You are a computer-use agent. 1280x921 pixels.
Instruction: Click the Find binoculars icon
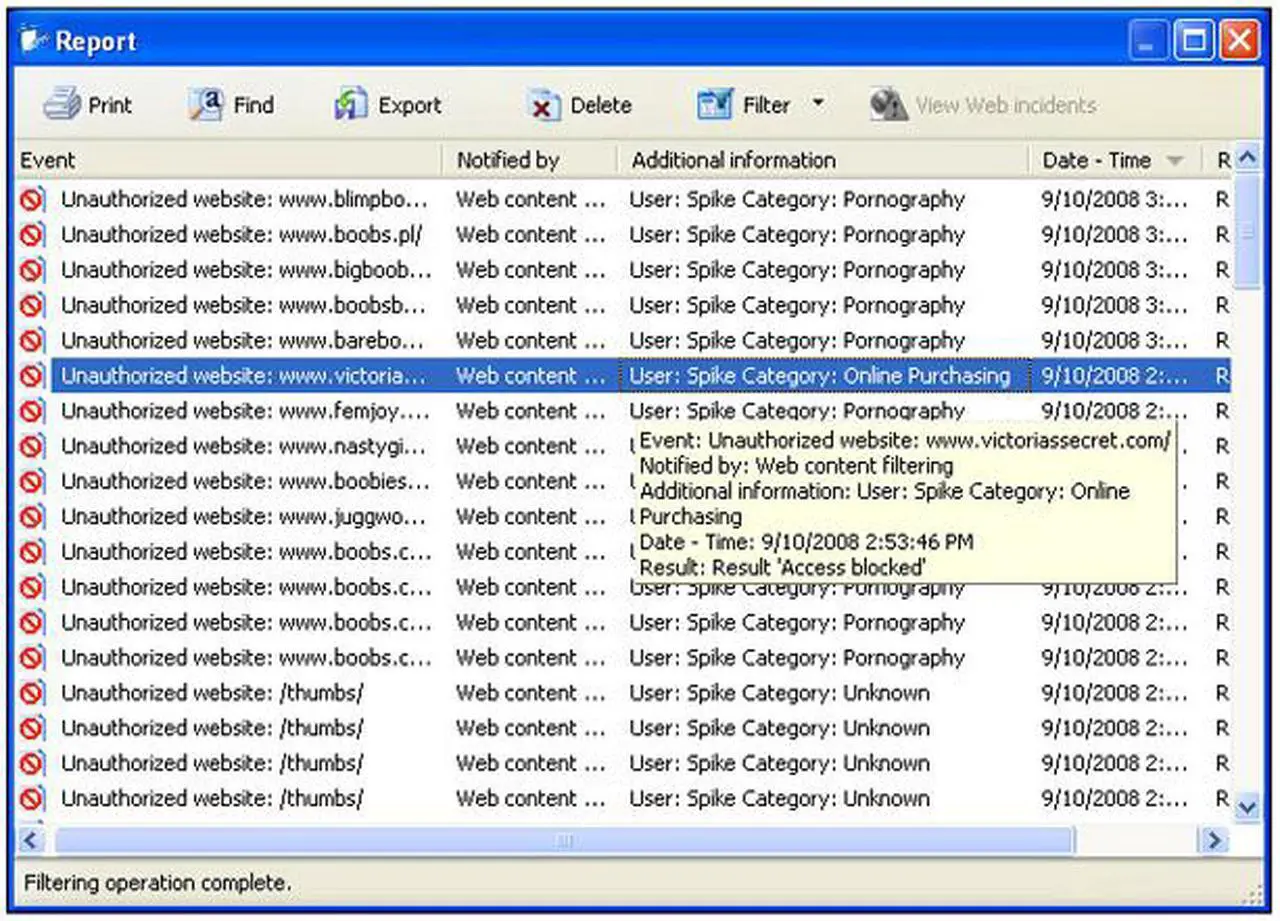(206, 104)
